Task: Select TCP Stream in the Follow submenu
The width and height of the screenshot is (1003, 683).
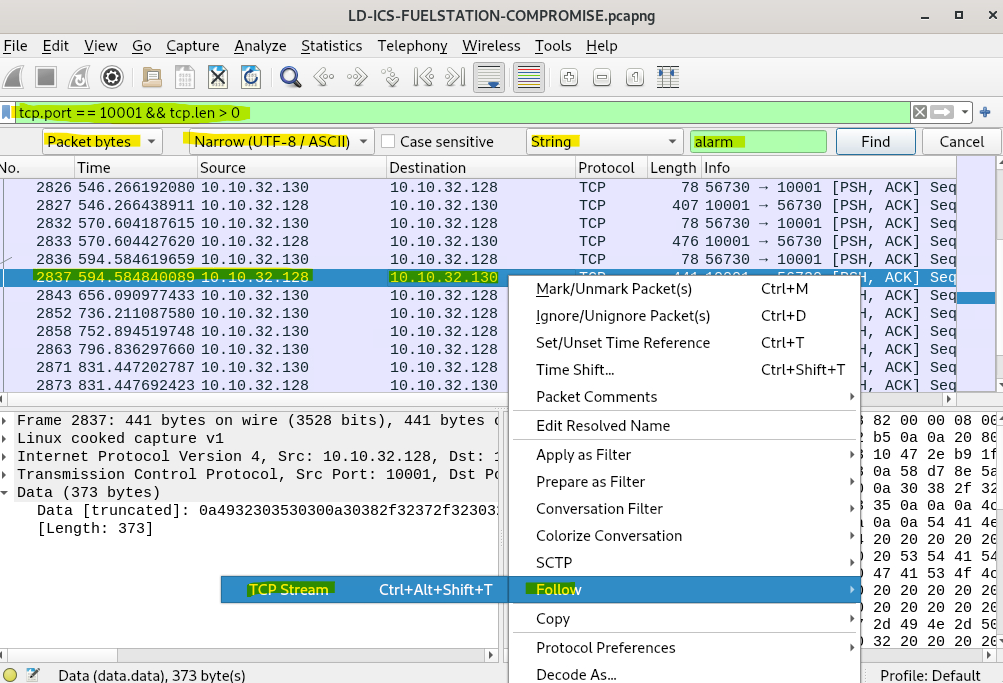Action: [x=289, y=590]
